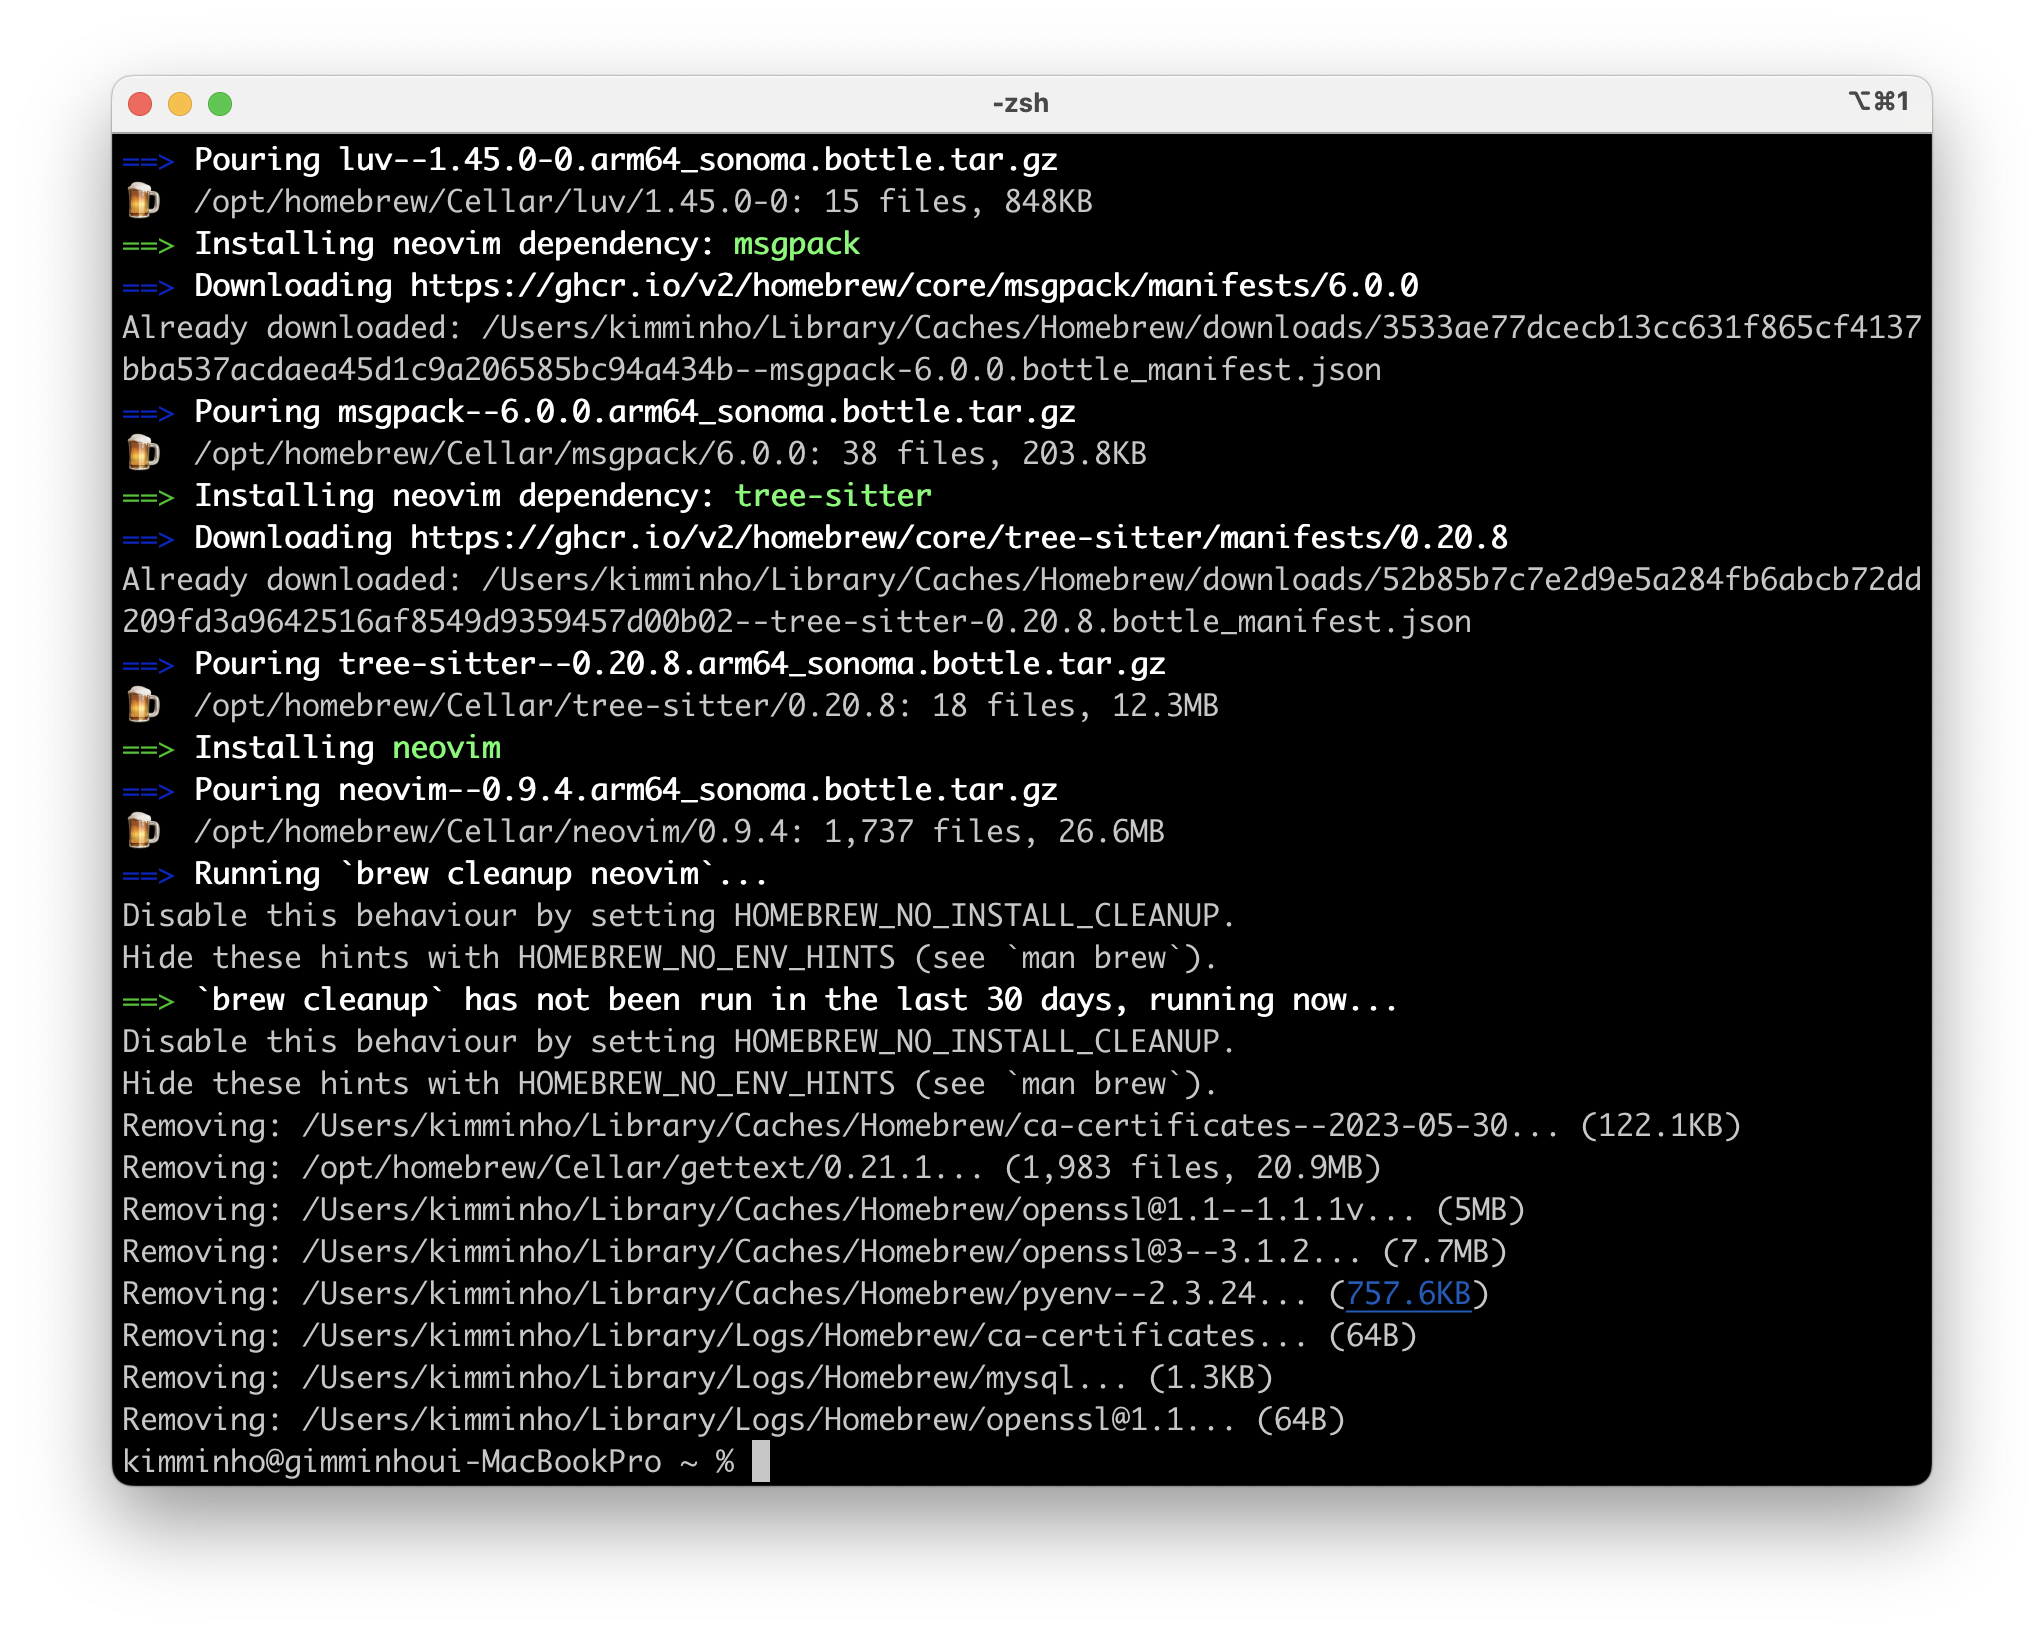Click the 'has not been run in the last 30 days' line
Viewport: 2044px width, 1634px height.
tap(760, 1000)
